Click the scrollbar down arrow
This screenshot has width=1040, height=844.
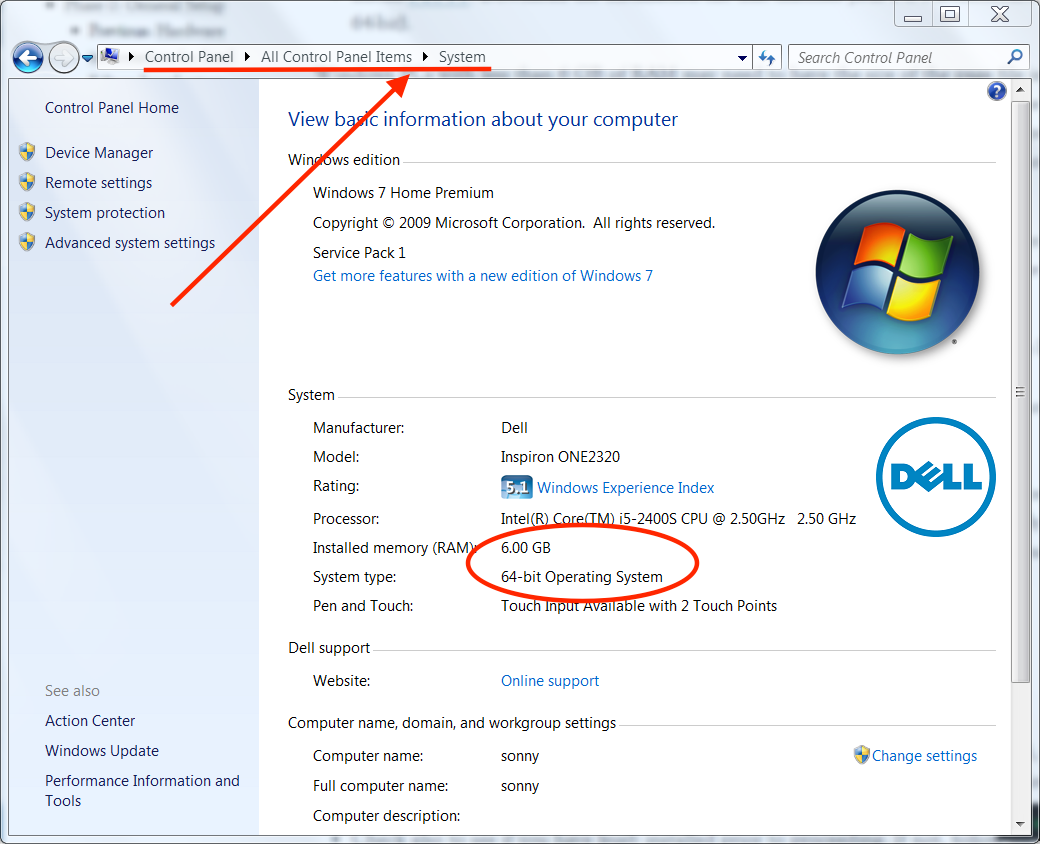(x=1020, y=824)
